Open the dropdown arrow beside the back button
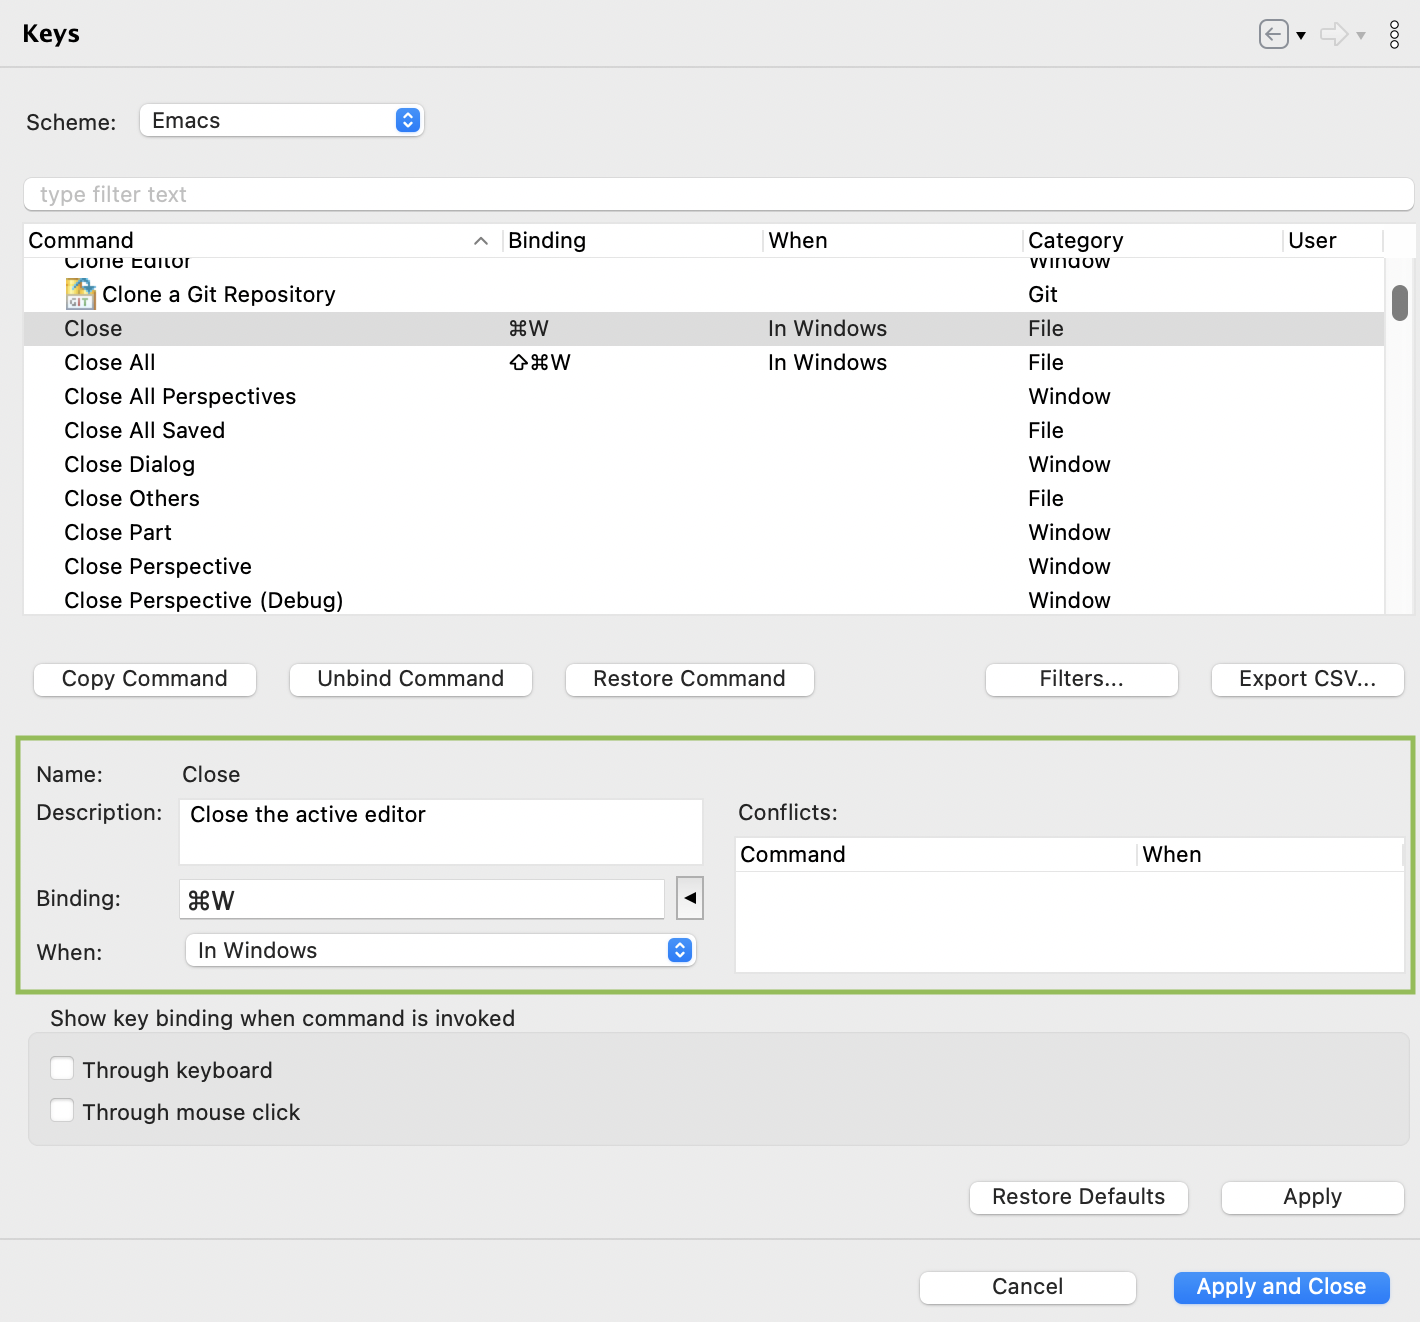Image resolution: width=1420 pixels, height=1322 pixels. (x=1301, y=35)
